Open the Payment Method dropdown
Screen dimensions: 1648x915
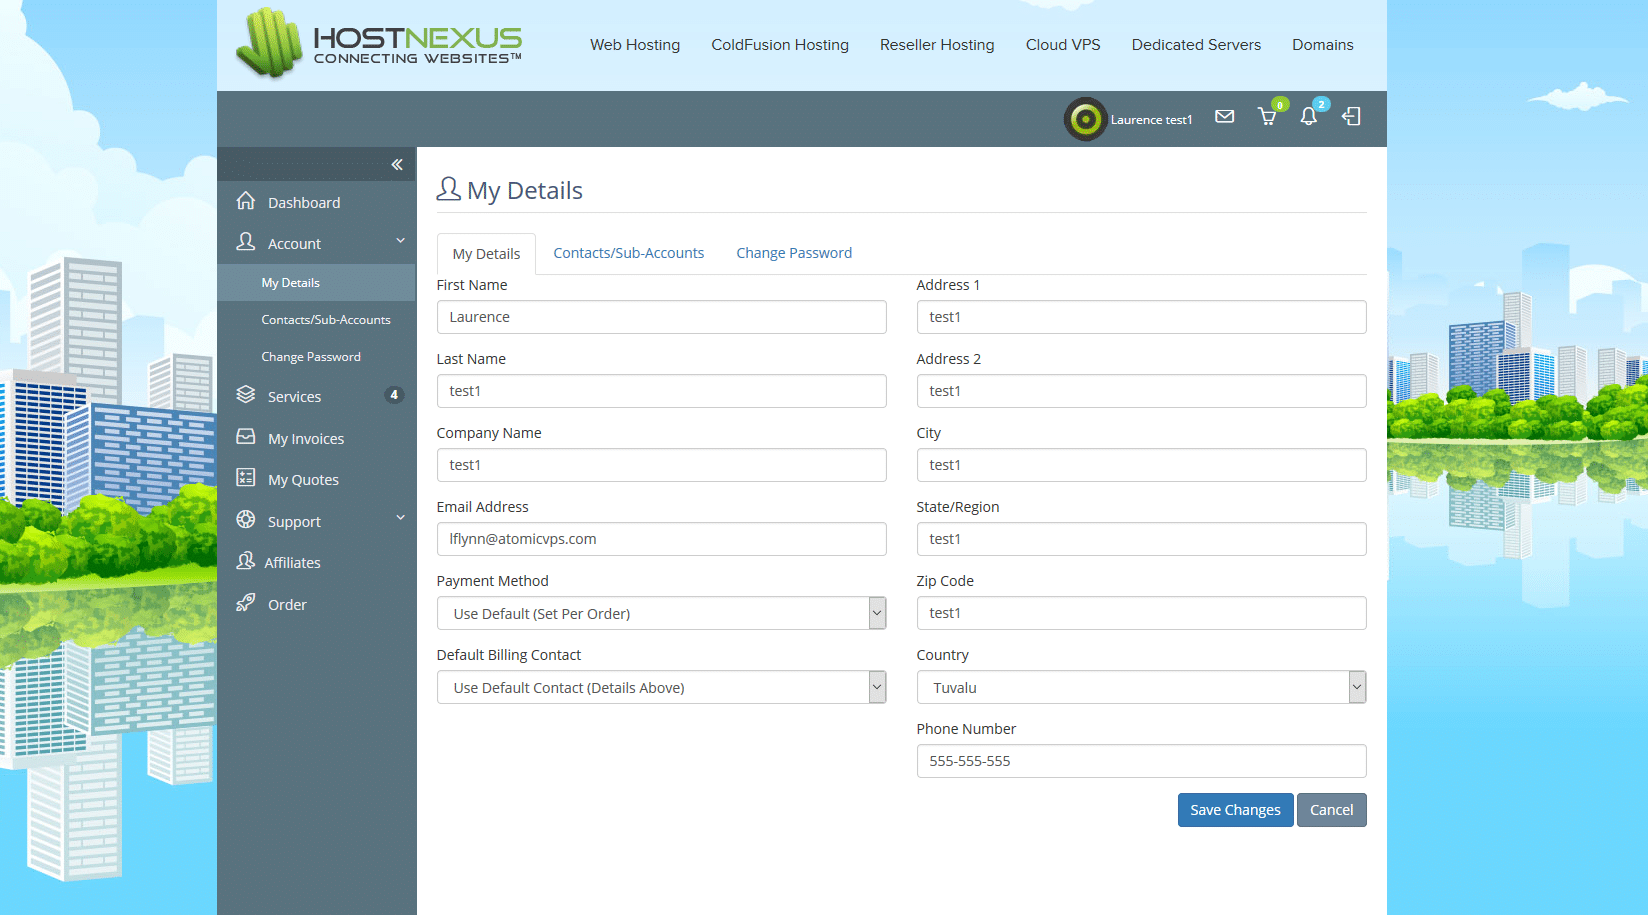[661, 613]
